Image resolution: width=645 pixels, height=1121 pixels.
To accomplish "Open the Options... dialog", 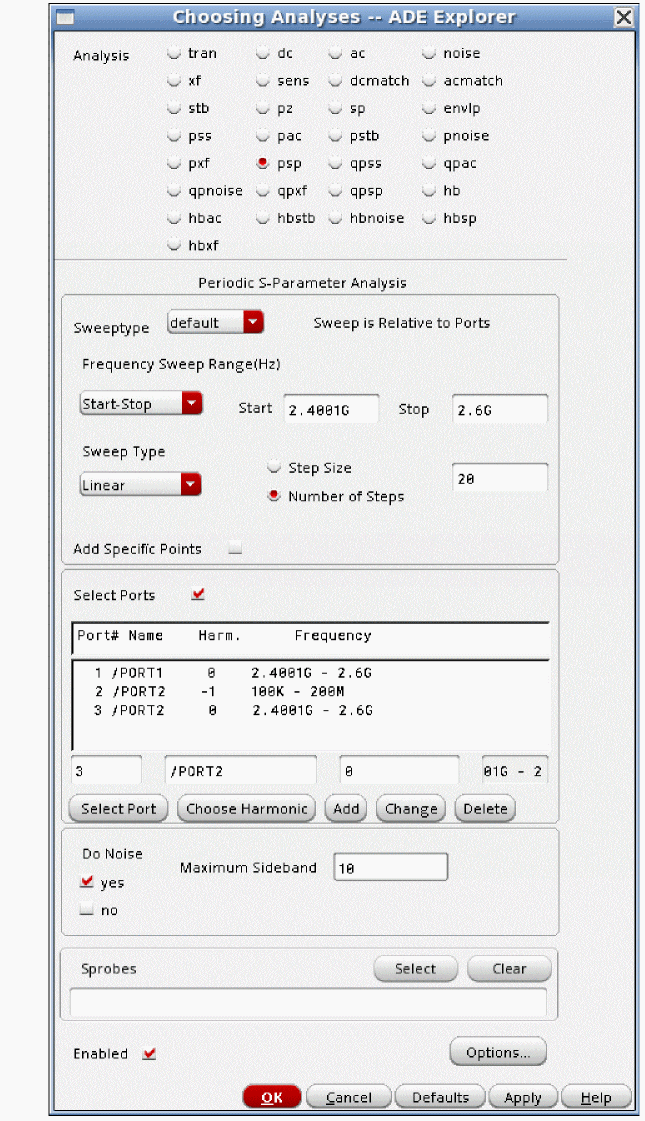I will (x=498, y=1052).
